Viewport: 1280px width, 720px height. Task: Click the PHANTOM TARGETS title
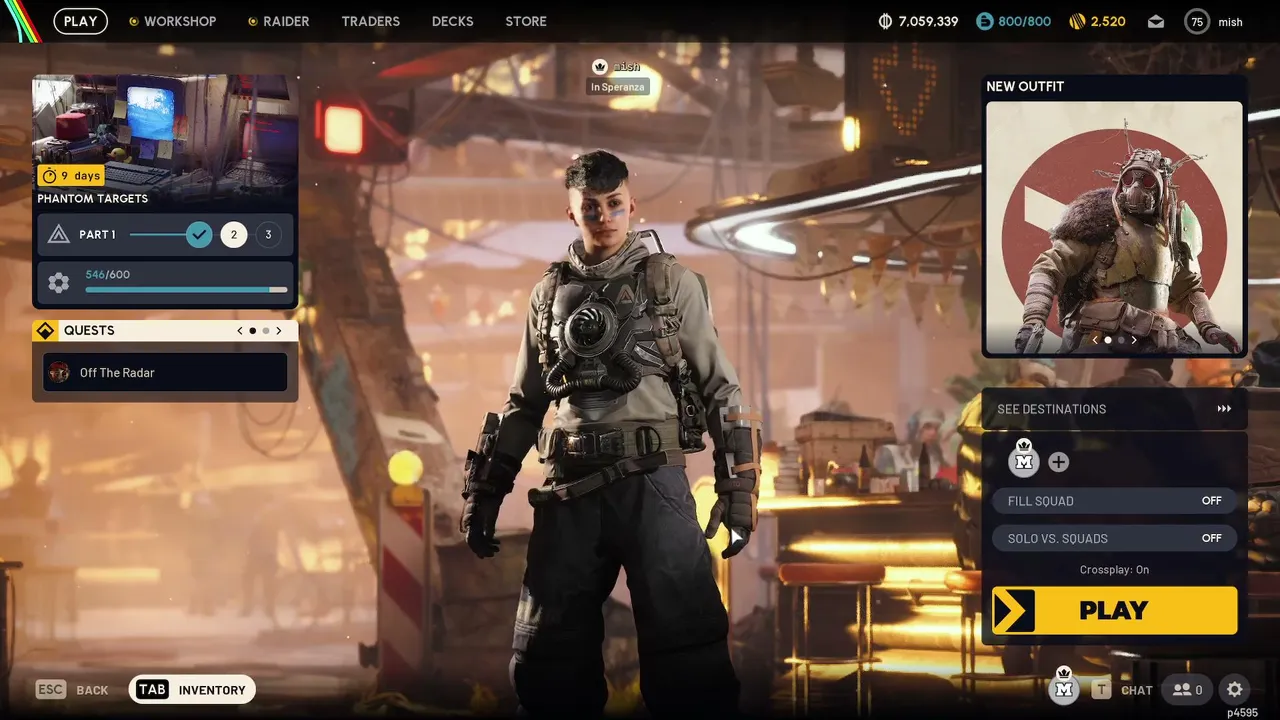click(93, 198)
